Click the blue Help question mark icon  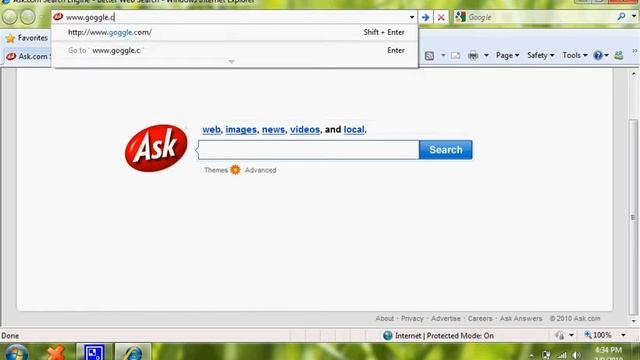598,56
